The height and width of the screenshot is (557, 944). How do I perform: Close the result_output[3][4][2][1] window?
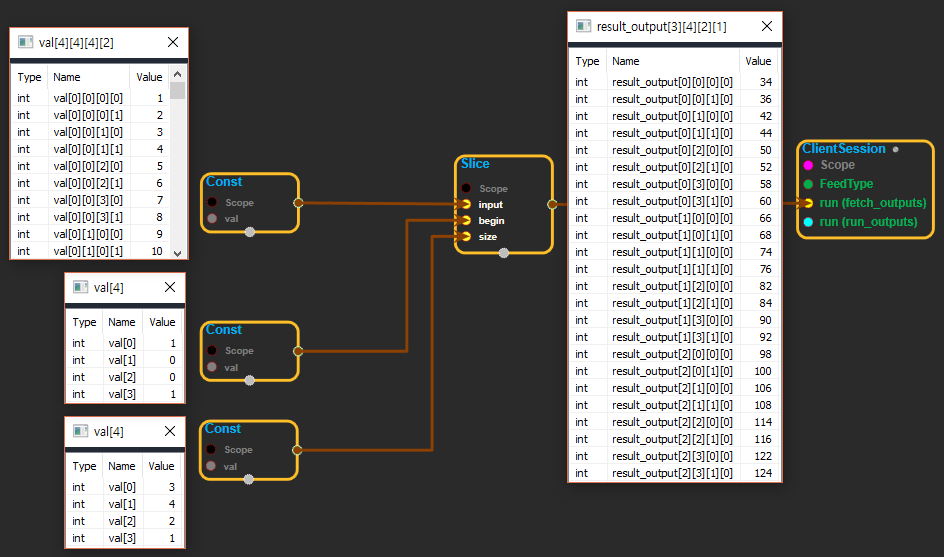pyautogui.click(x=766, y=27)
